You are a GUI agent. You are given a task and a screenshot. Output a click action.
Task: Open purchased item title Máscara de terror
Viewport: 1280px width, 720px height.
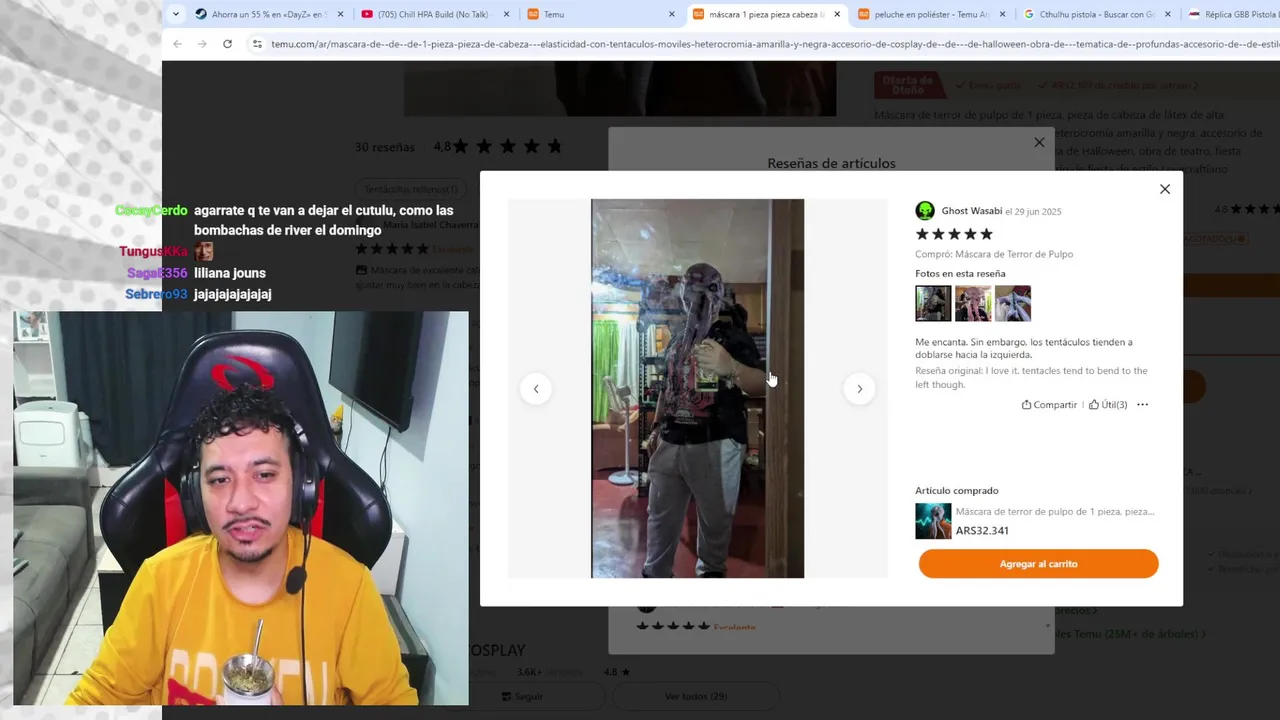[1055, 512]
